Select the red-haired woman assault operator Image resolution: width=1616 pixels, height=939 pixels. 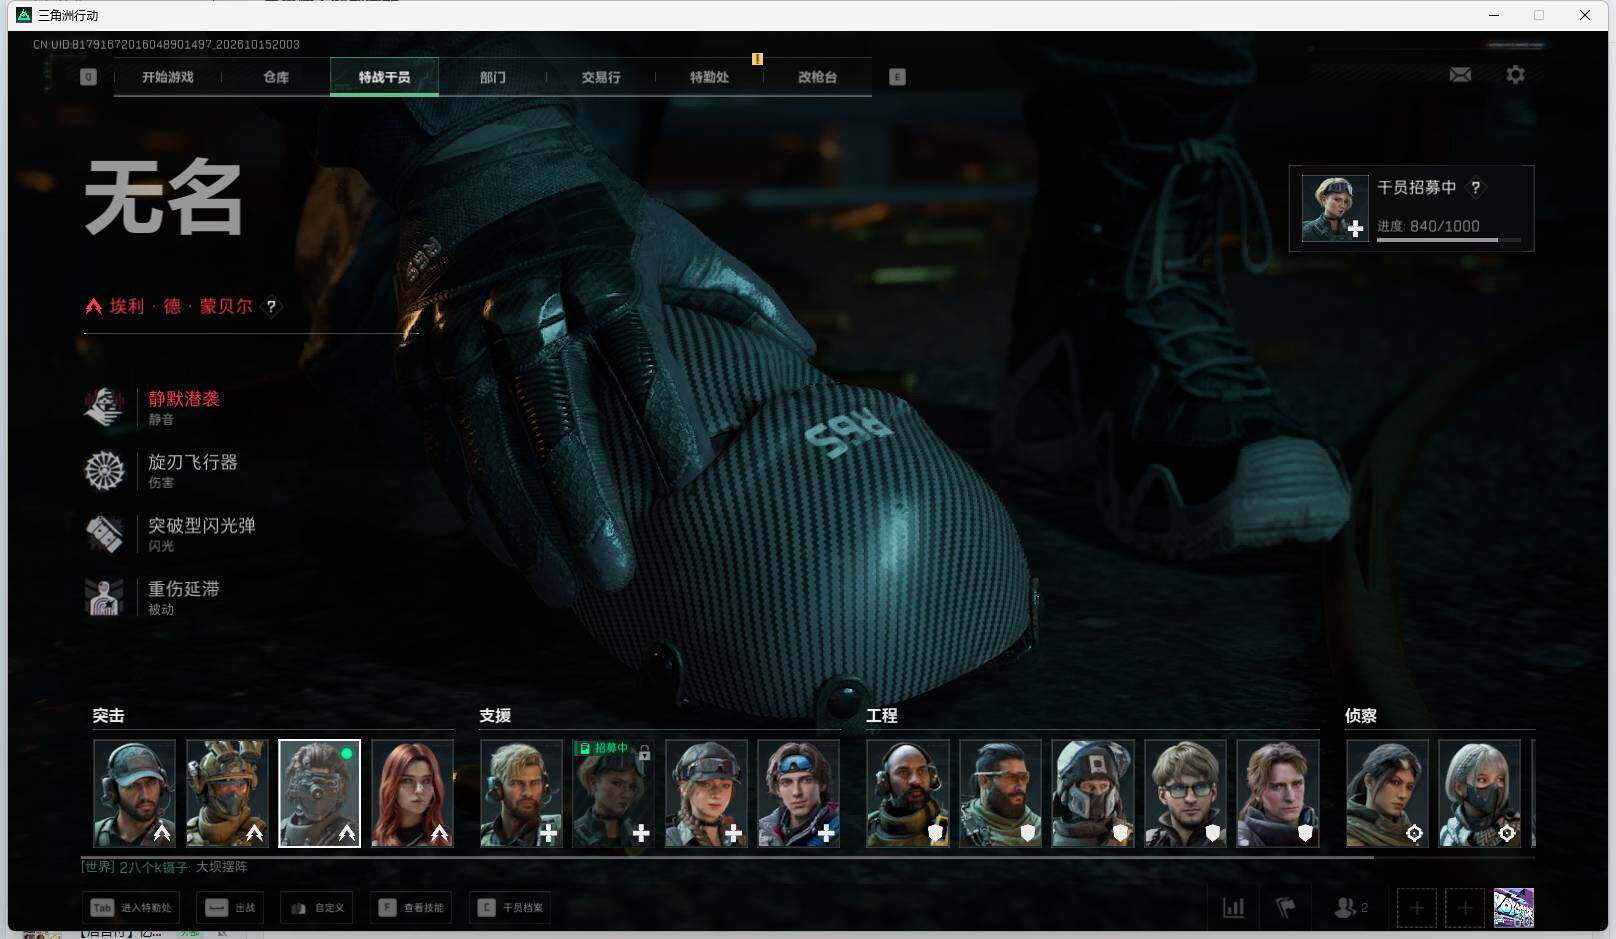(413, 794)
